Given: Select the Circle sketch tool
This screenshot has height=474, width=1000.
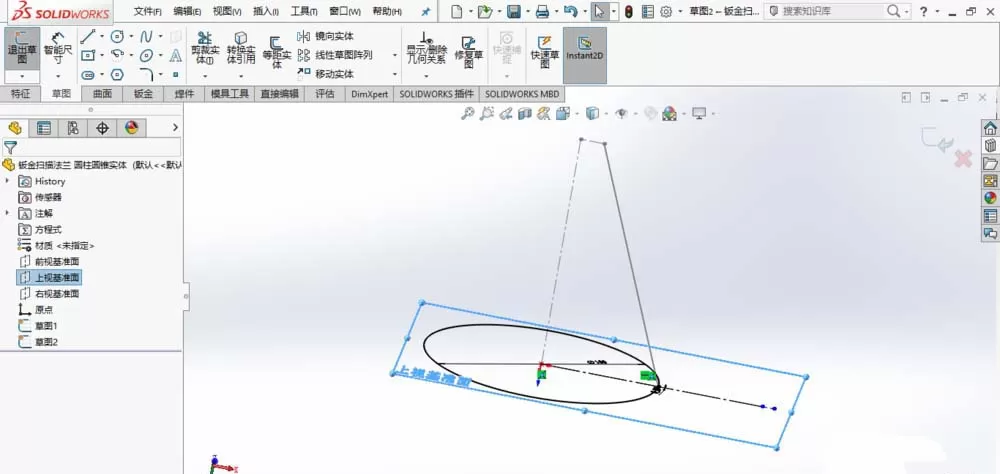Looking at the screenshot, I should 117,36.
